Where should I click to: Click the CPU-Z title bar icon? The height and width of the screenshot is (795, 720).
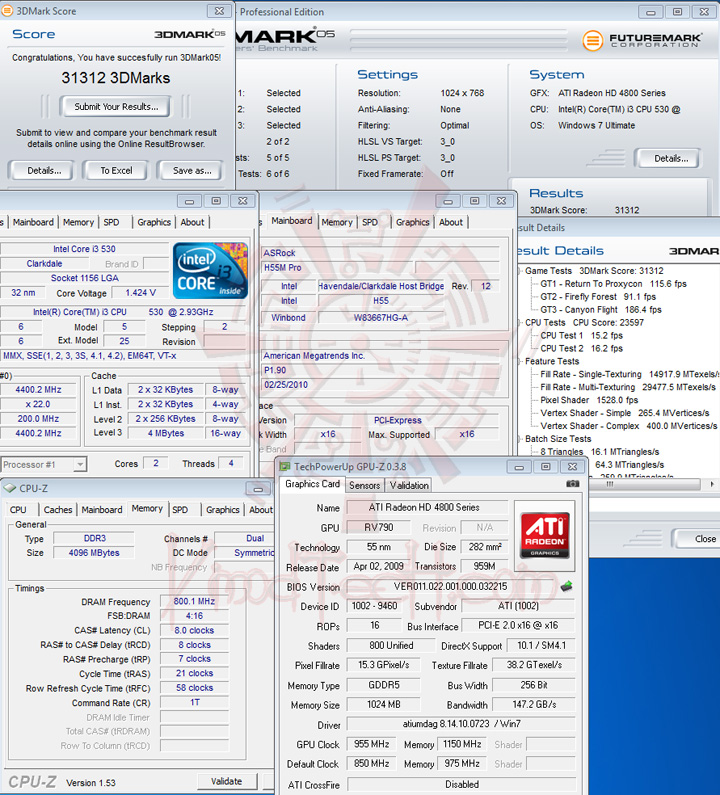click(x=10, y=488)
